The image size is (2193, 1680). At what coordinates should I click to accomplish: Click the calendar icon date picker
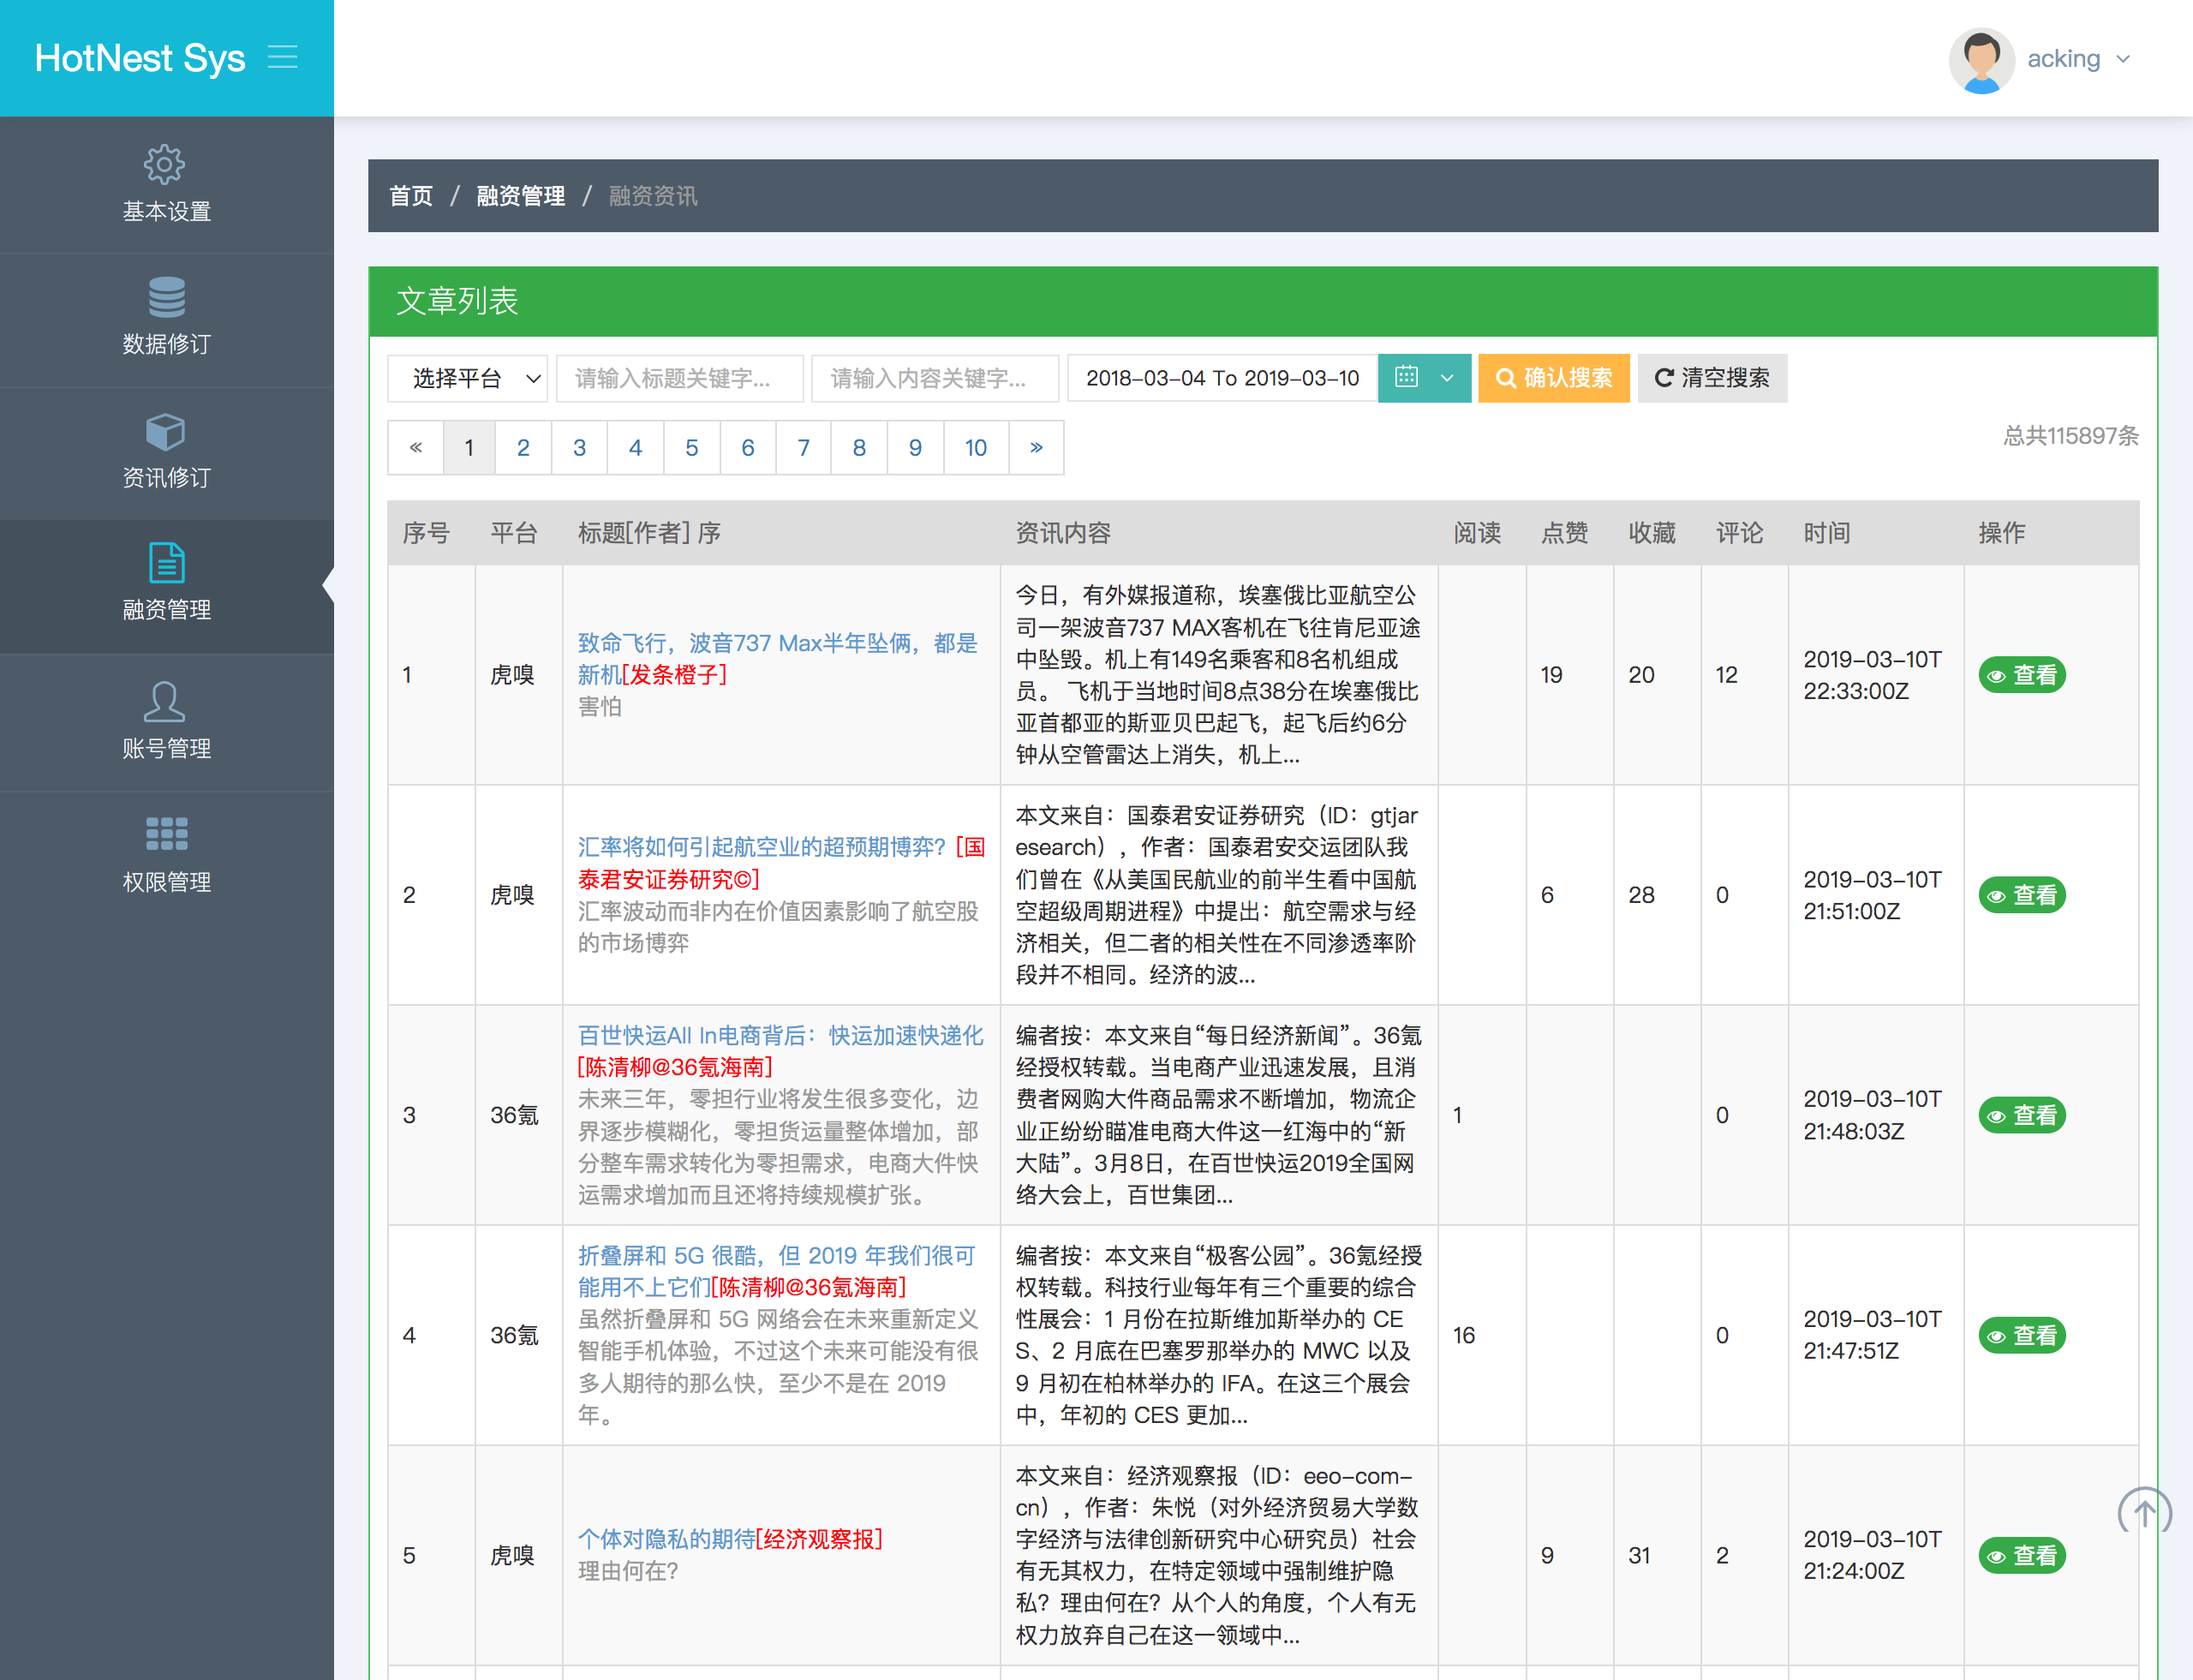click(1406, 377)
